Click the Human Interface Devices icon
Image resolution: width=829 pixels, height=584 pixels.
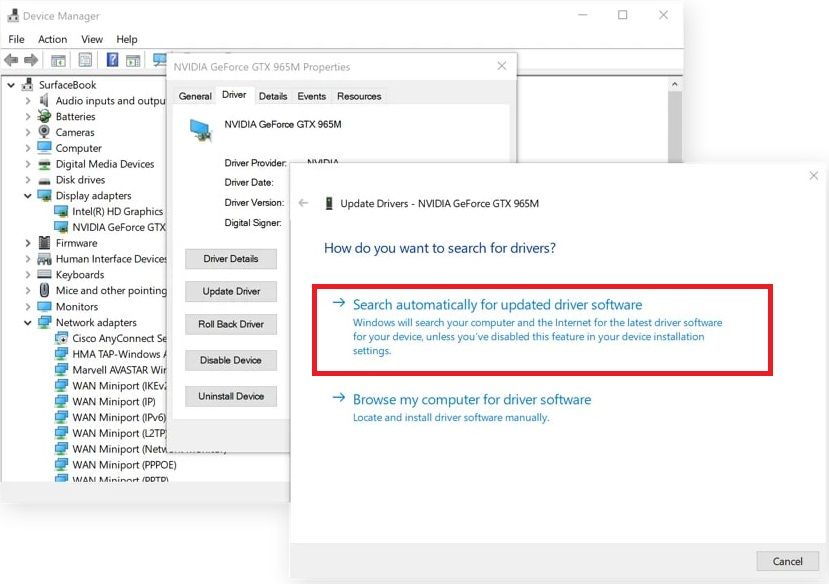[44, 259]
